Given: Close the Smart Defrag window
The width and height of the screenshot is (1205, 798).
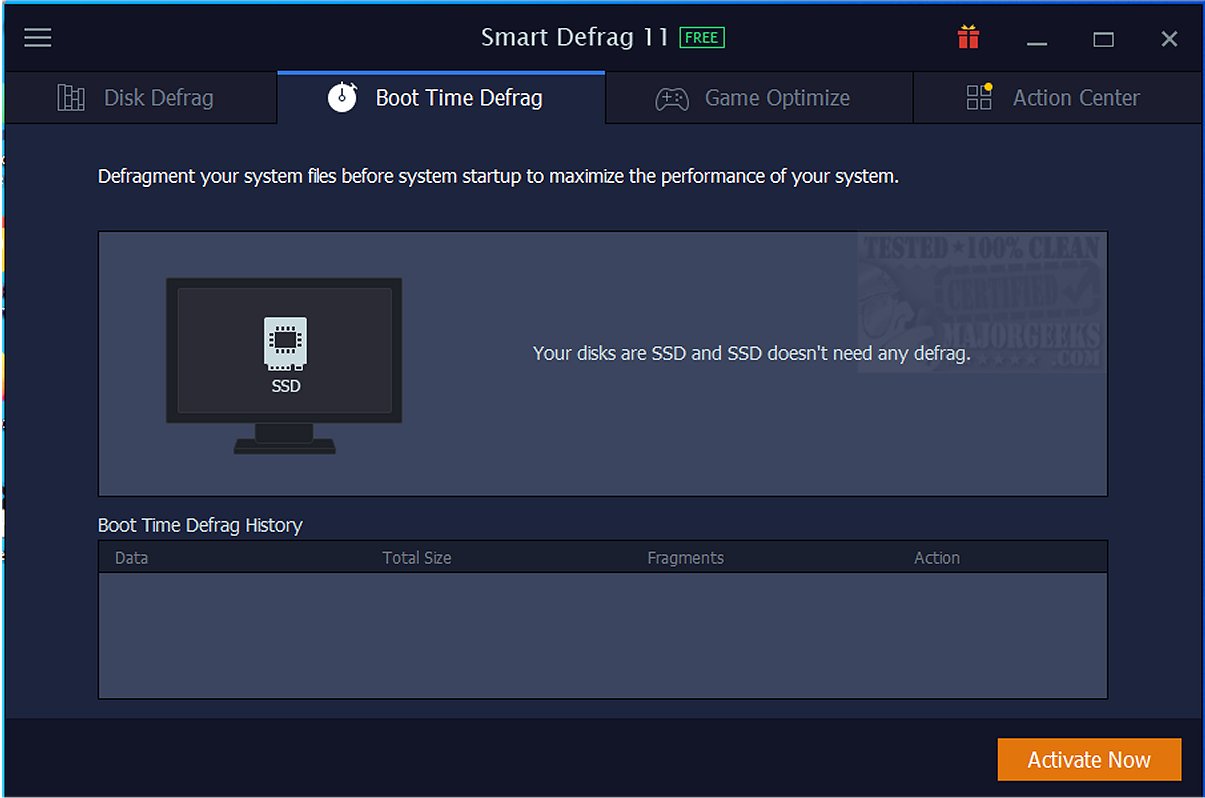Looking at the screenshot, I should point(1169,39).
